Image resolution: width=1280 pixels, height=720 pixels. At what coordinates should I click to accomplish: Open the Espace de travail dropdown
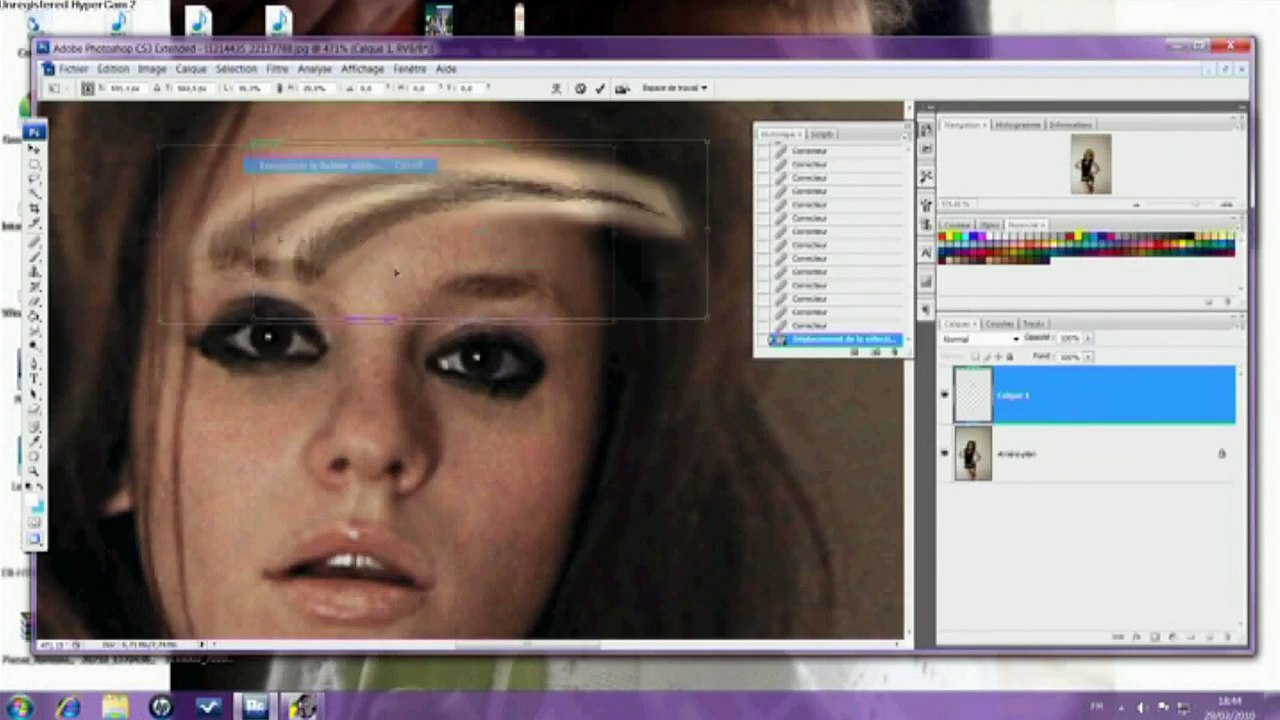pos(674,88)
